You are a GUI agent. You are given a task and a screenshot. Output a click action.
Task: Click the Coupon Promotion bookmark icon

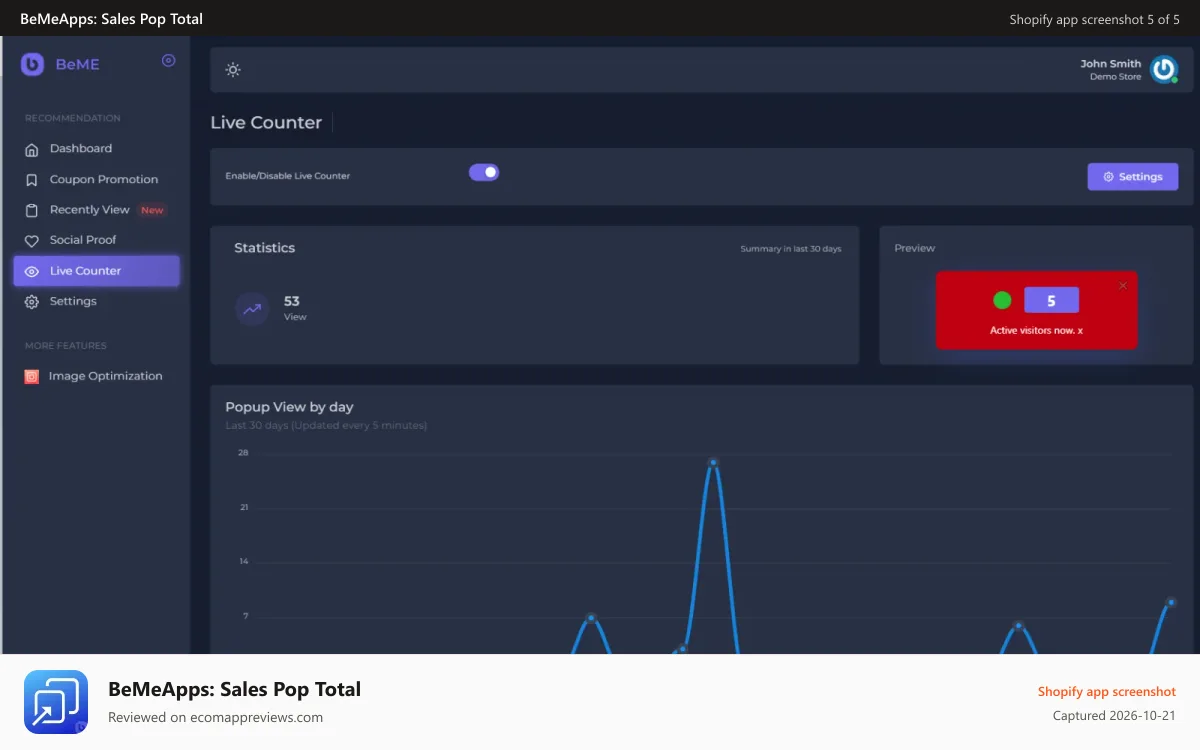click(x=31, y=180)
